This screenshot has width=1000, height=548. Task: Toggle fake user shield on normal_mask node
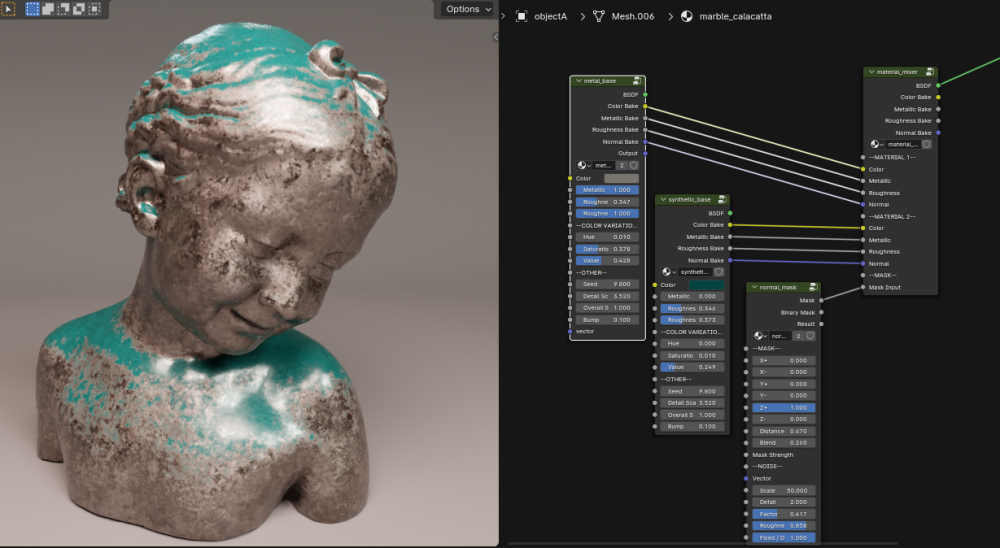click(812, 335)
